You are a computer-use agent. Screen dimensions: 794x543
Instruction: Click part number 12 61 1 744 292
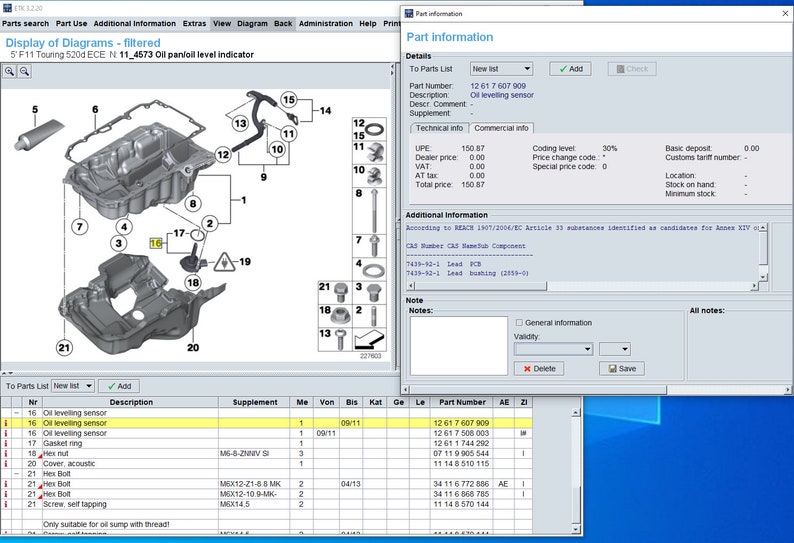461,443
